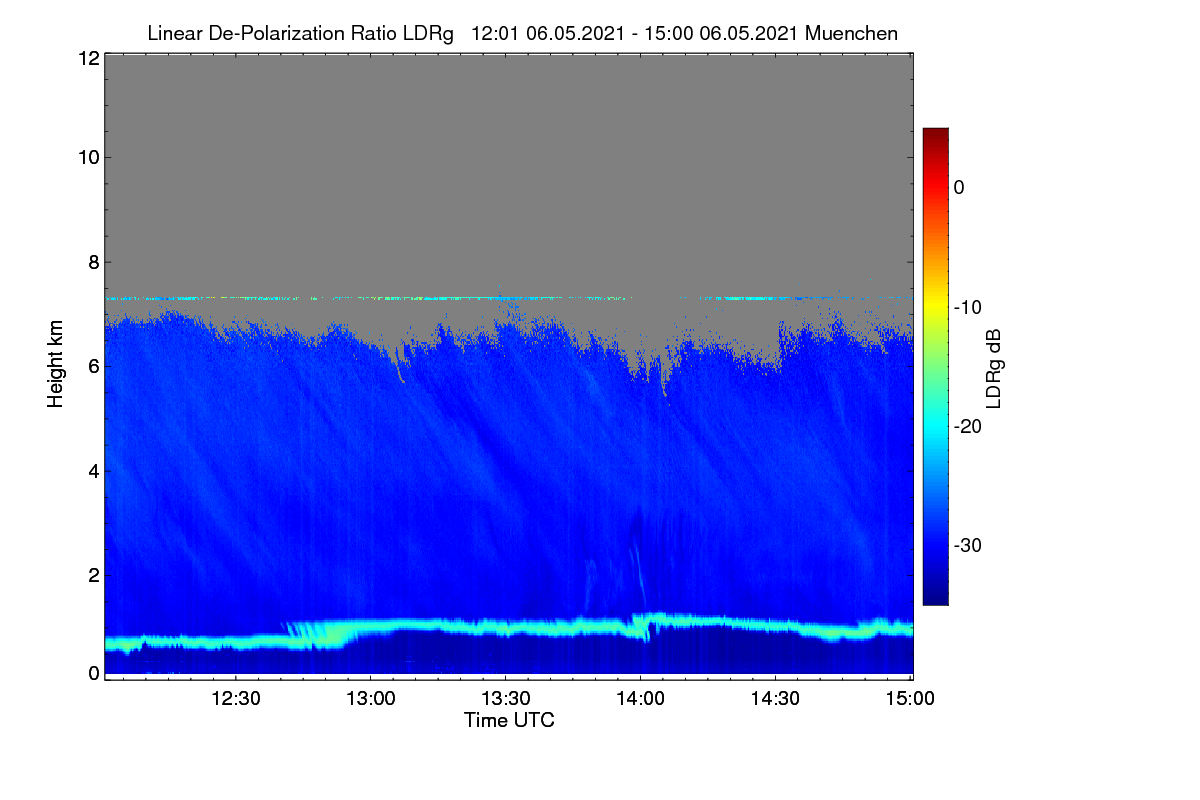Screen dimensions: 1200x800
Task: Click the gray no-data region above 8 km
Action: [x=509, y=160]
